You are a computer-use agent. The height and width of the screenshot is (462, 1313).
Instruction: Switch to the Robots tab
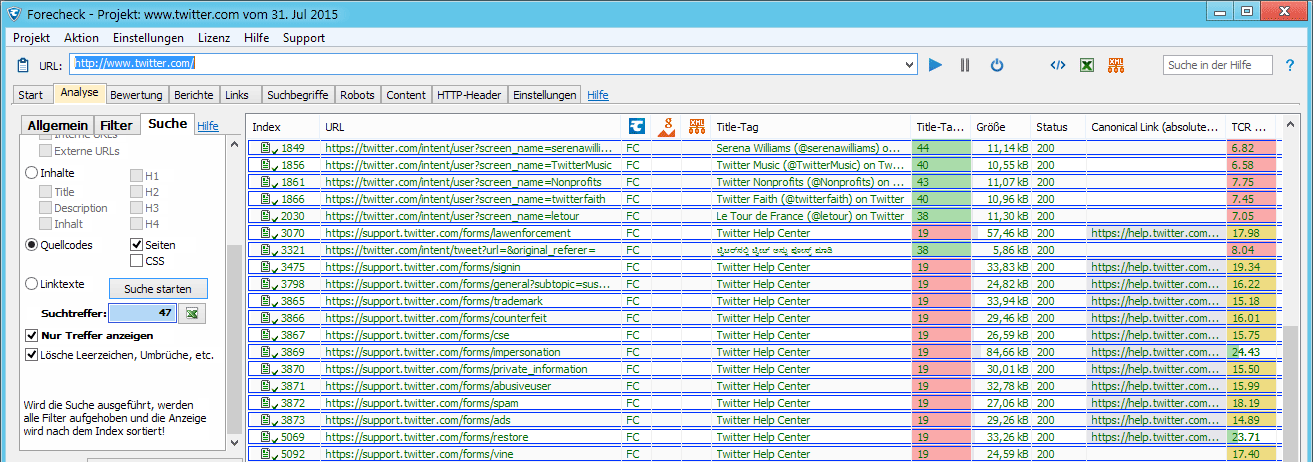click(358, 95)
